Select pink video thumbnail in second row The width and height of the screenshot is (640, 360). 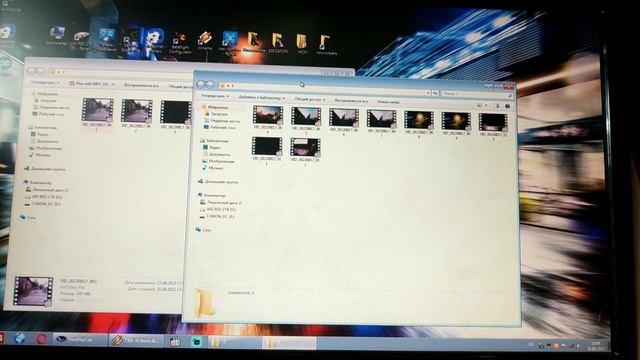305,148
